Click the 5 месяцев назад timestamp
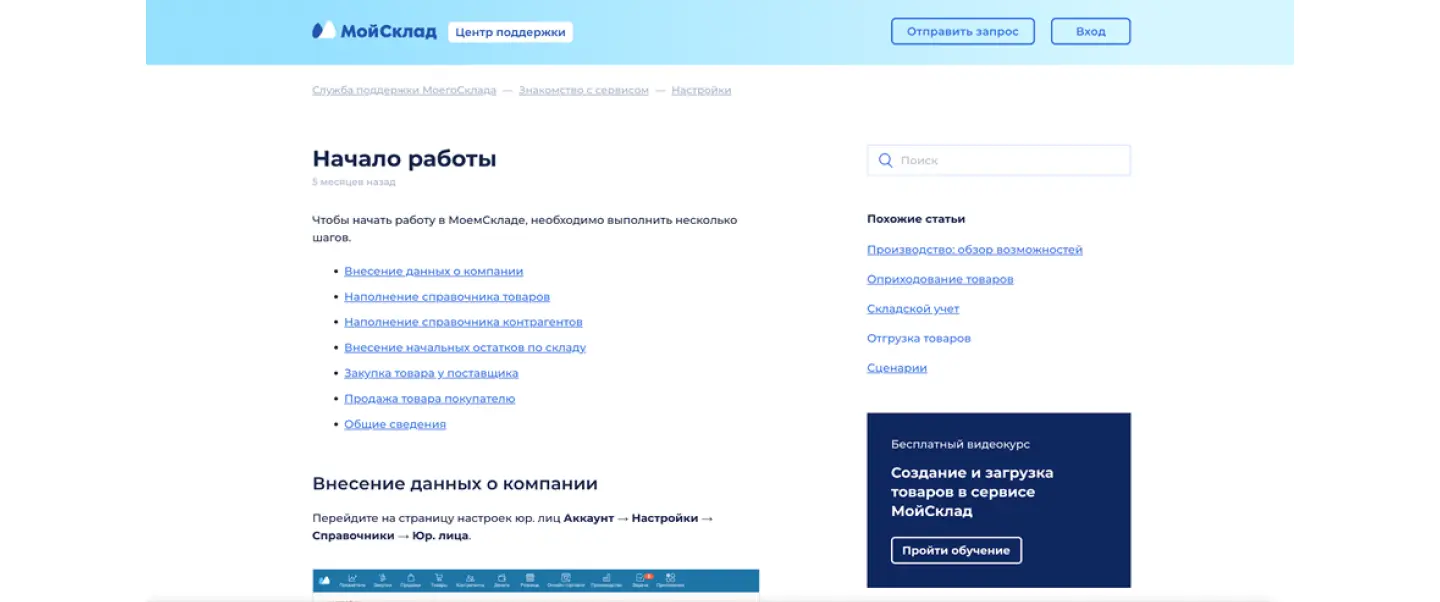 click(x=353, y=182)
